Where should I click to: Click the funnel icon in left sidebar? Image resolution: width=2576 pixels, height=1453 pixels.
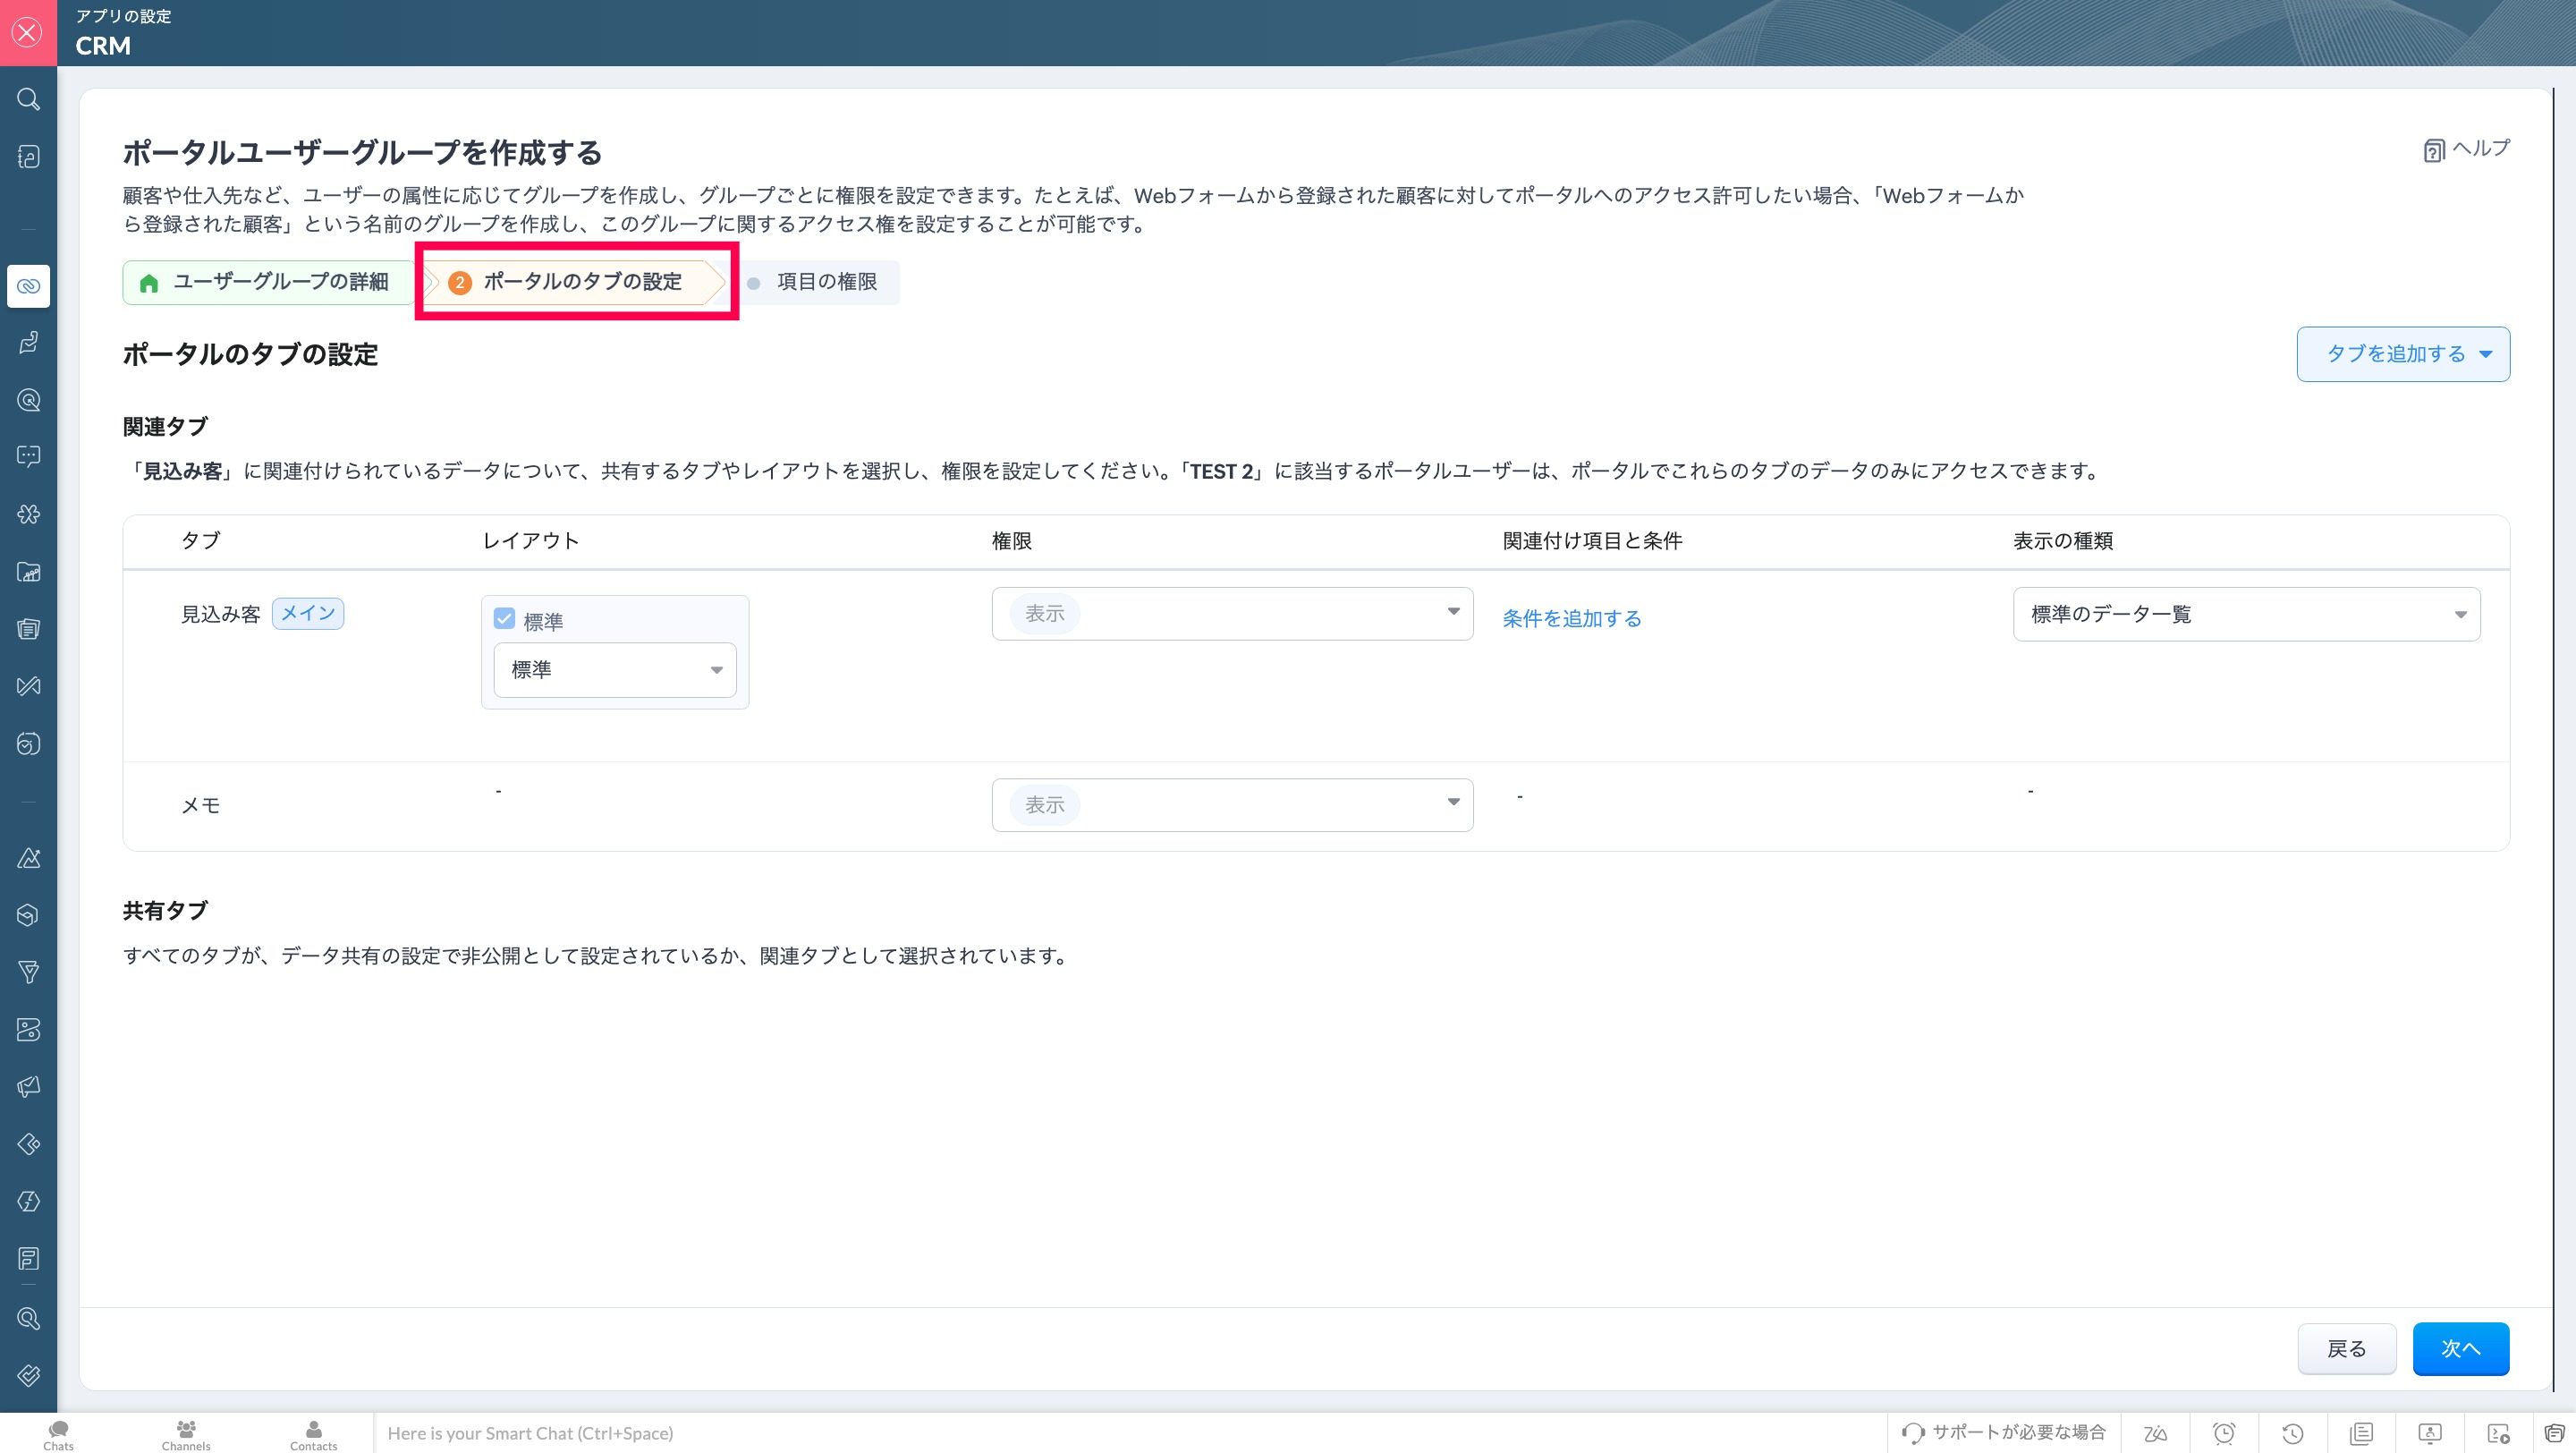[28, 972]
